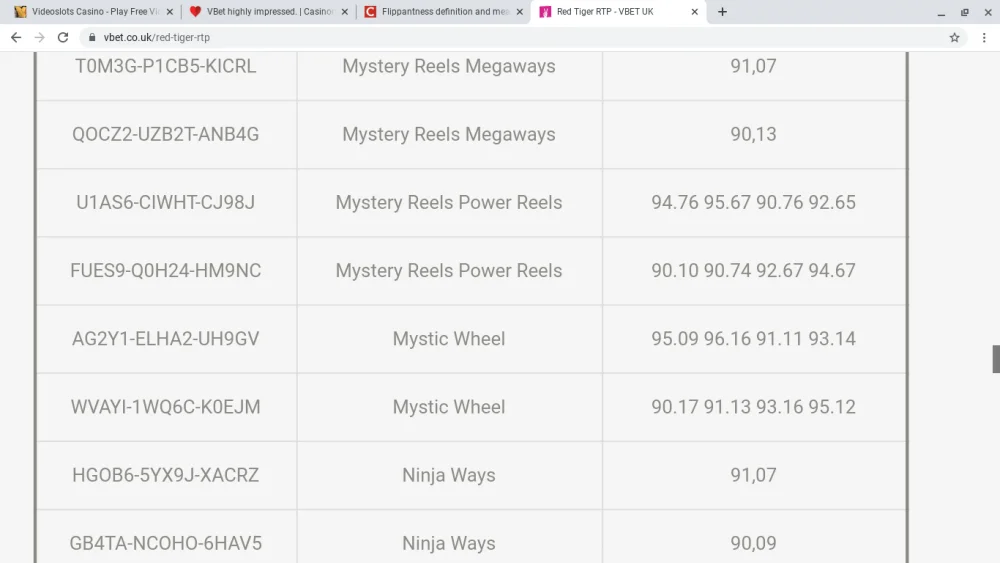The image size is (1000, 563).
Task: Open a new tab with the plus button
Action: point(722,11)
